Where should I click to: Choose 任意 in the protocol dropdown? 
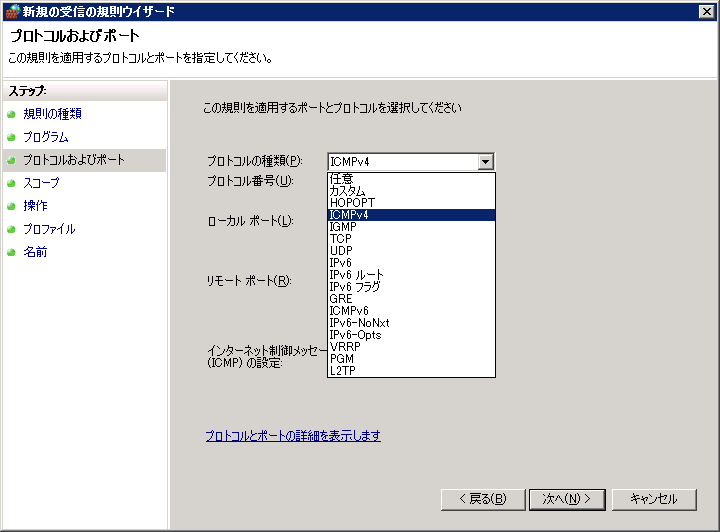340,179
